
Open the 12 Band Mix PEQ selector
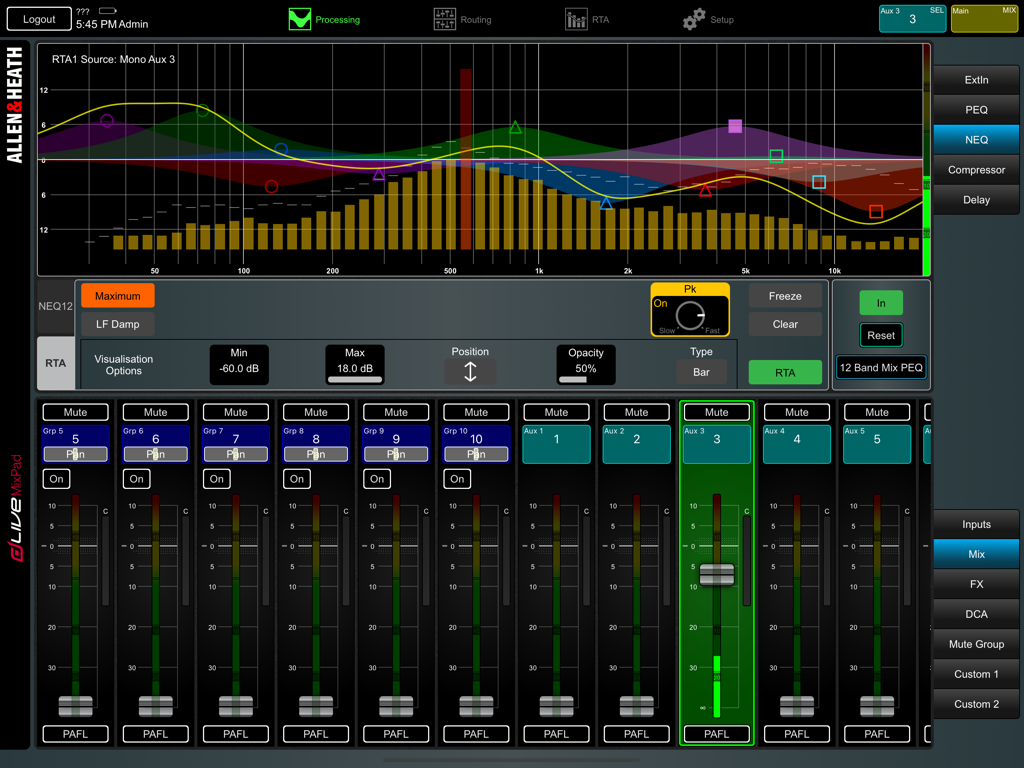[x=881, y=367]
